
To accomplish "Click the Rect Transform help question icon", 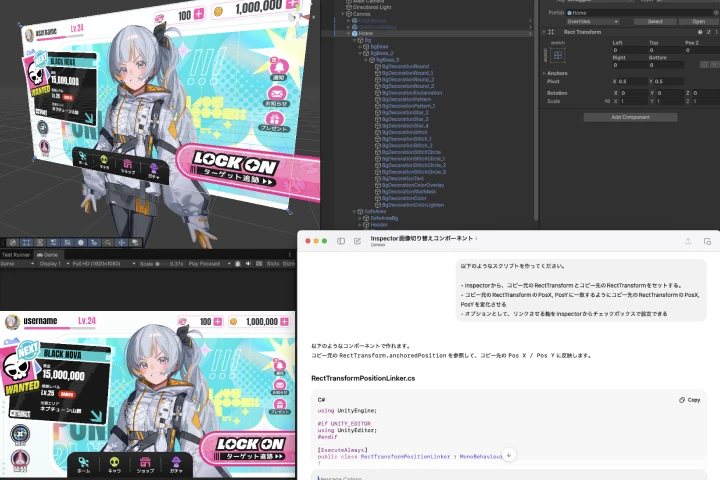I will pyautogui.click(x=700, y=32).
